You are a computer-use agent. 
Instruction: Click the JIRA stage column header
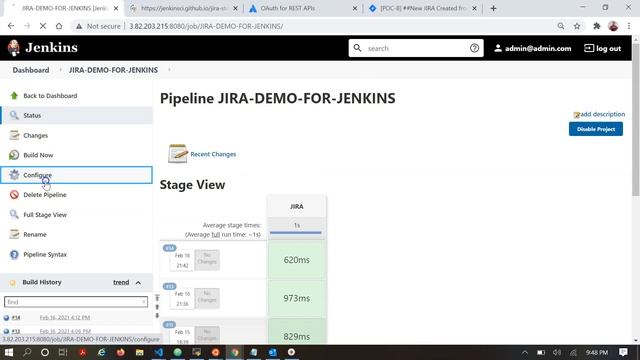tap(297, 207)
